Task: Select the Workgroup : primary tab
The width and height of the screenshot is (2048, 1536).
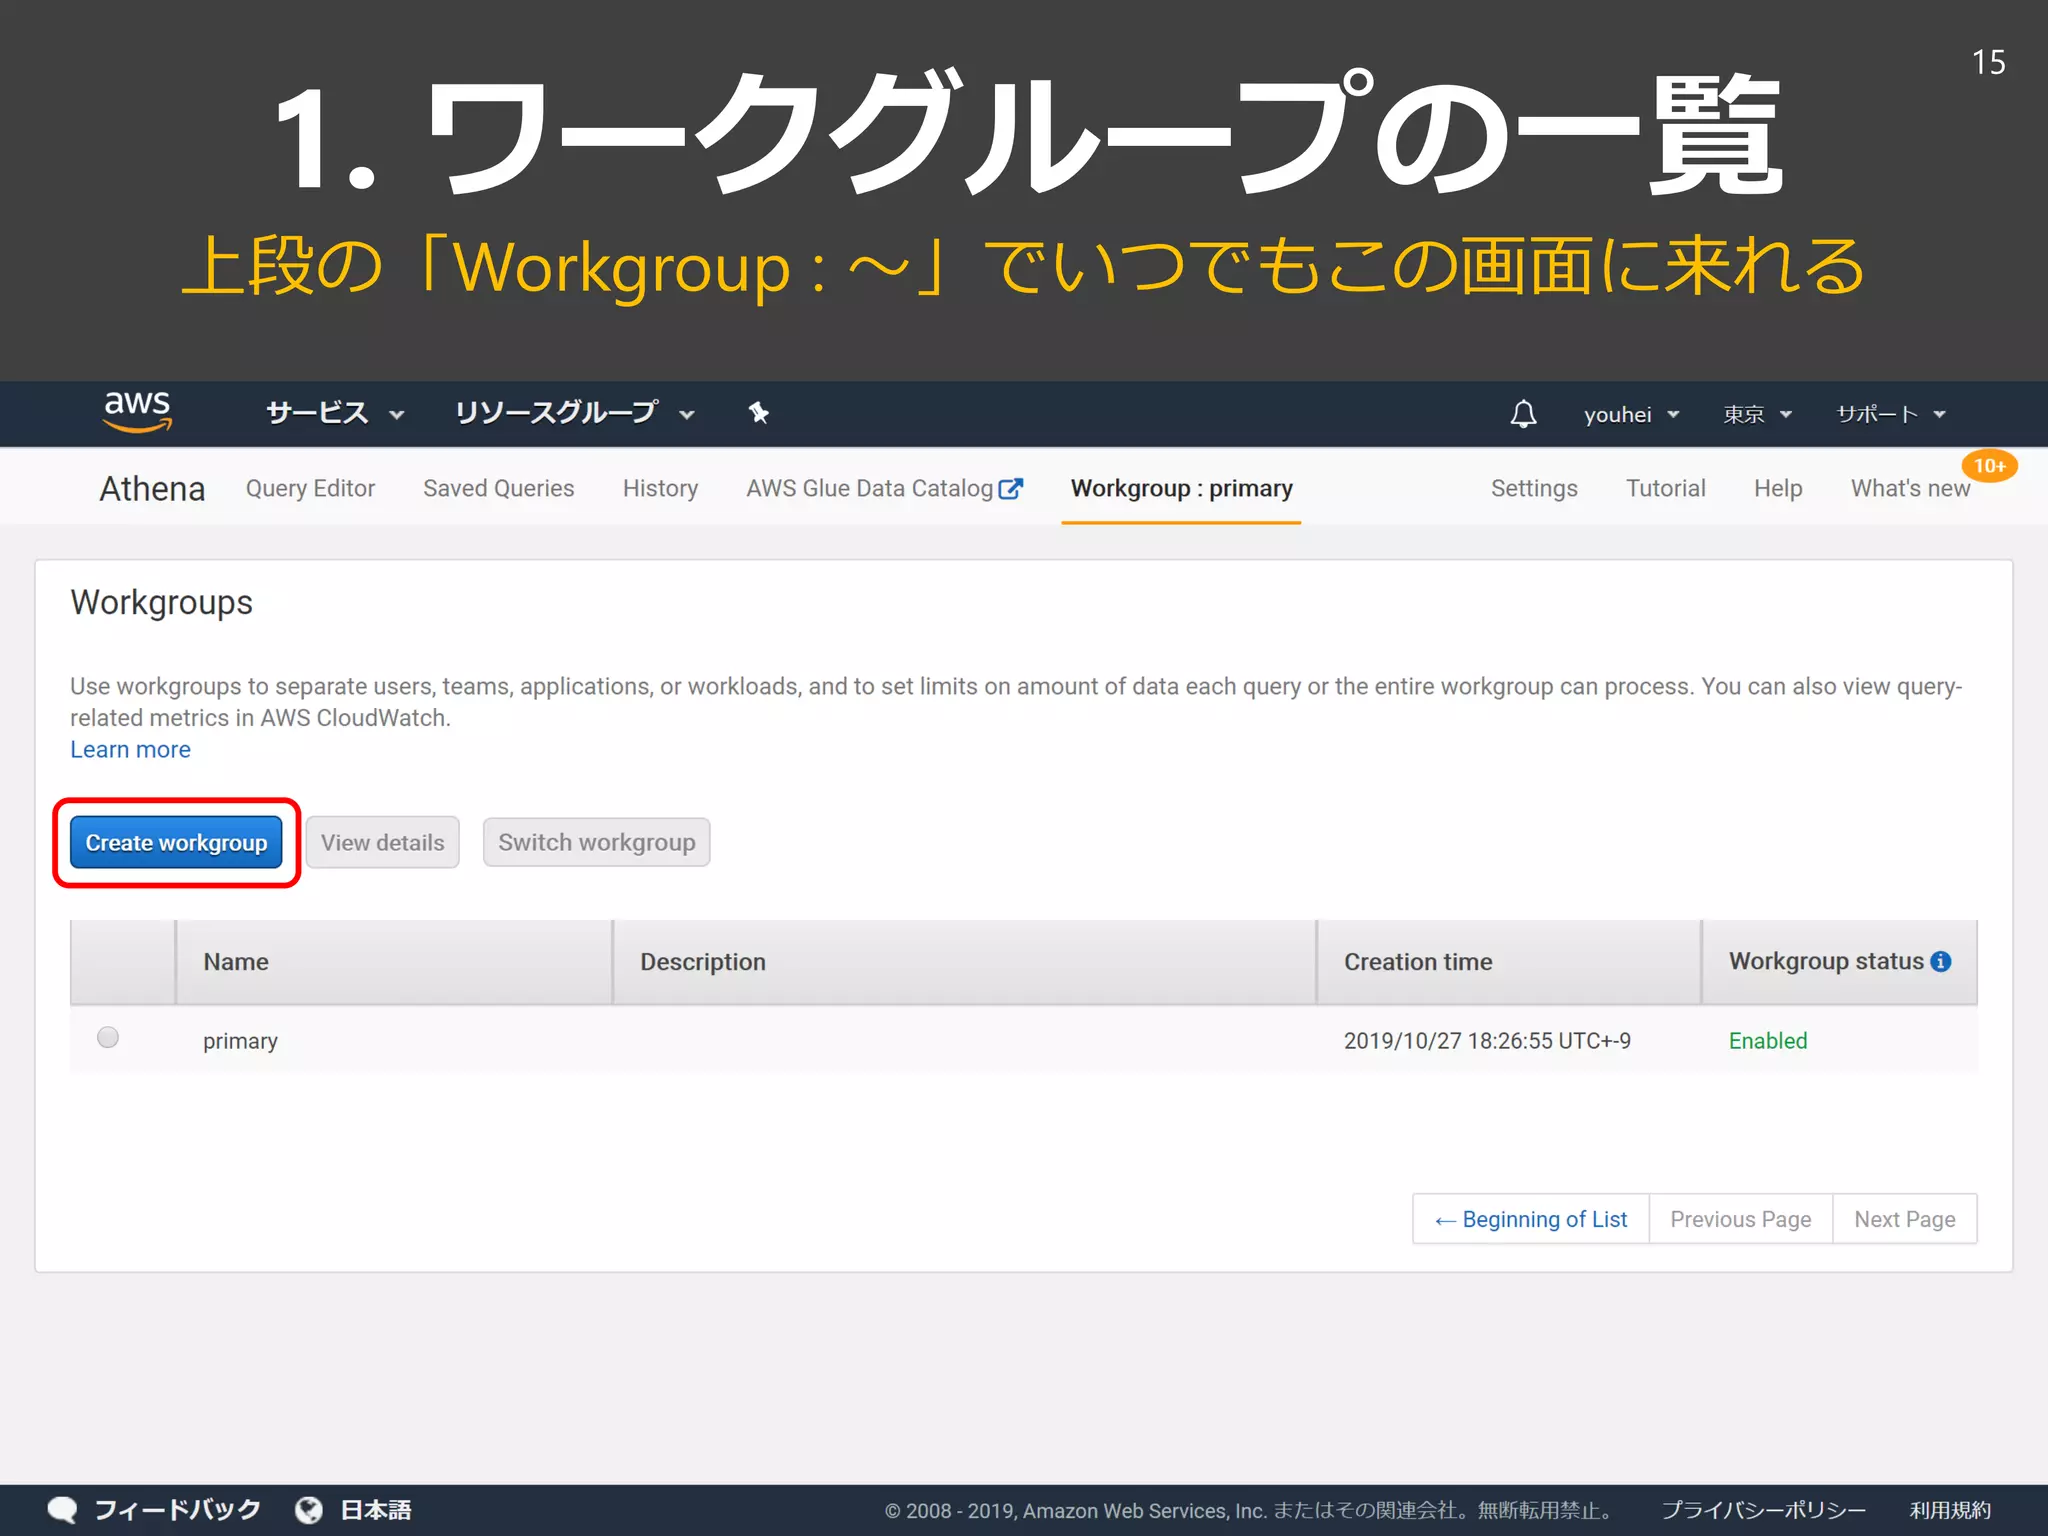Action: coord(1181,488)
